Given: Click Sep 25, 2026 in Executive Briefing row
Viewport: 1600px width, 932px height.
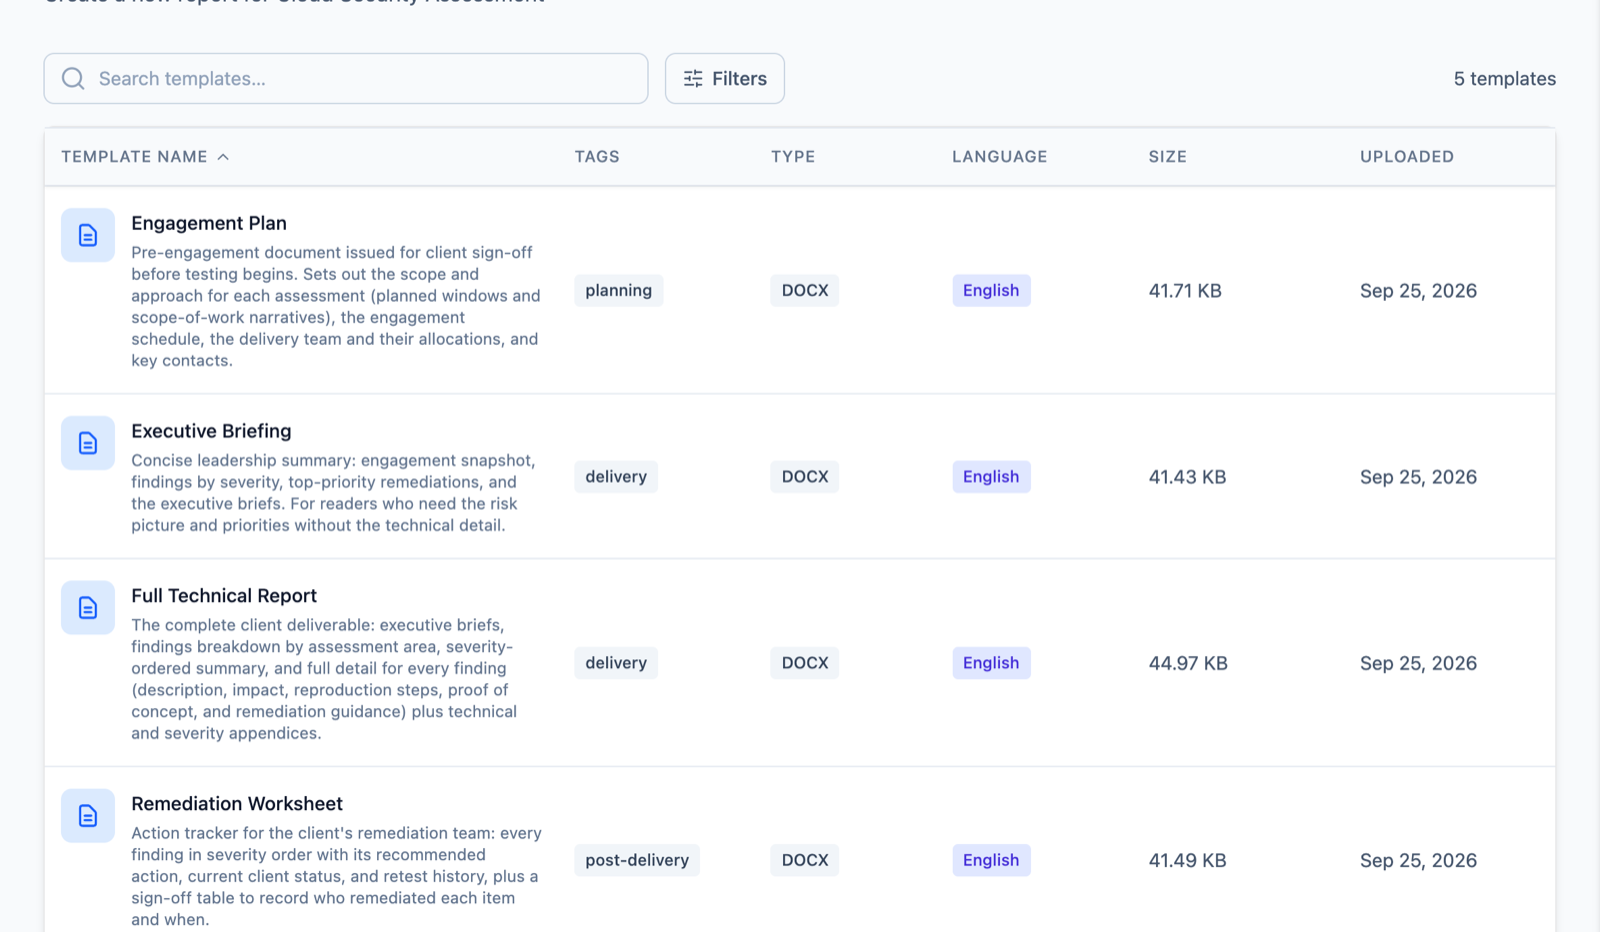Looking at the screenshot, I should click(1418, 476).
